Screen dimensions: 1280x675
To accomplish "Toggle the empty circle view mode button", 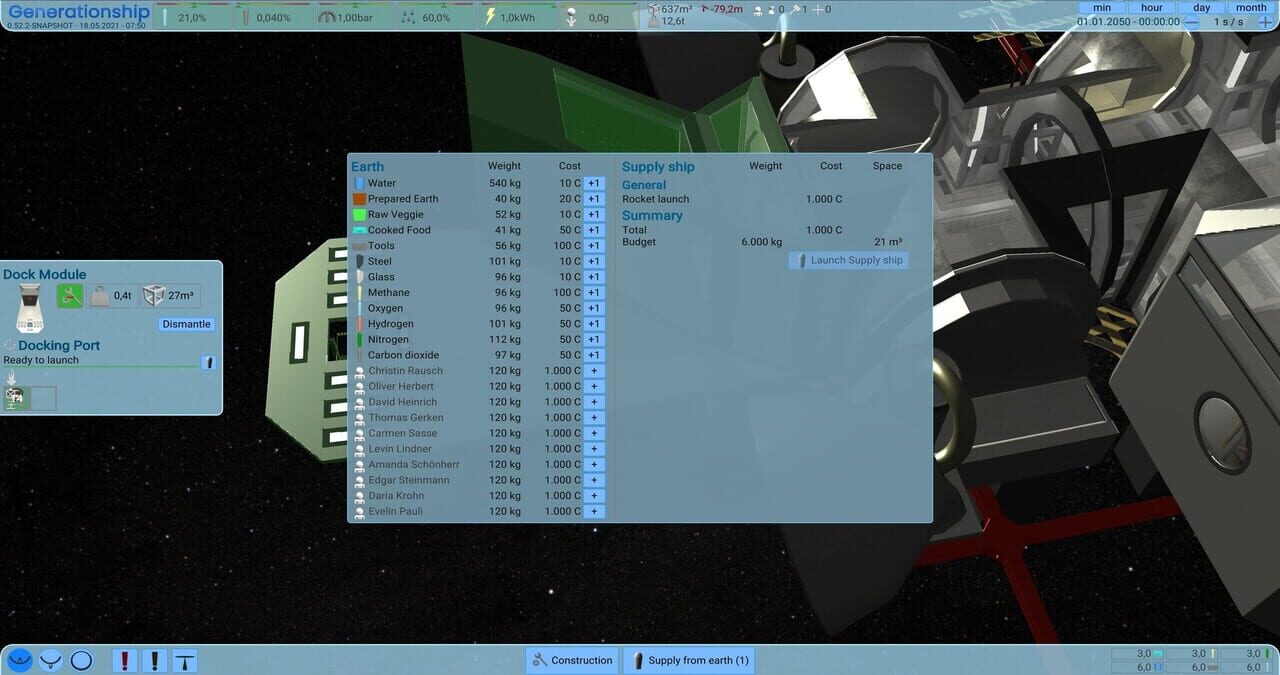I will point(81,660).
